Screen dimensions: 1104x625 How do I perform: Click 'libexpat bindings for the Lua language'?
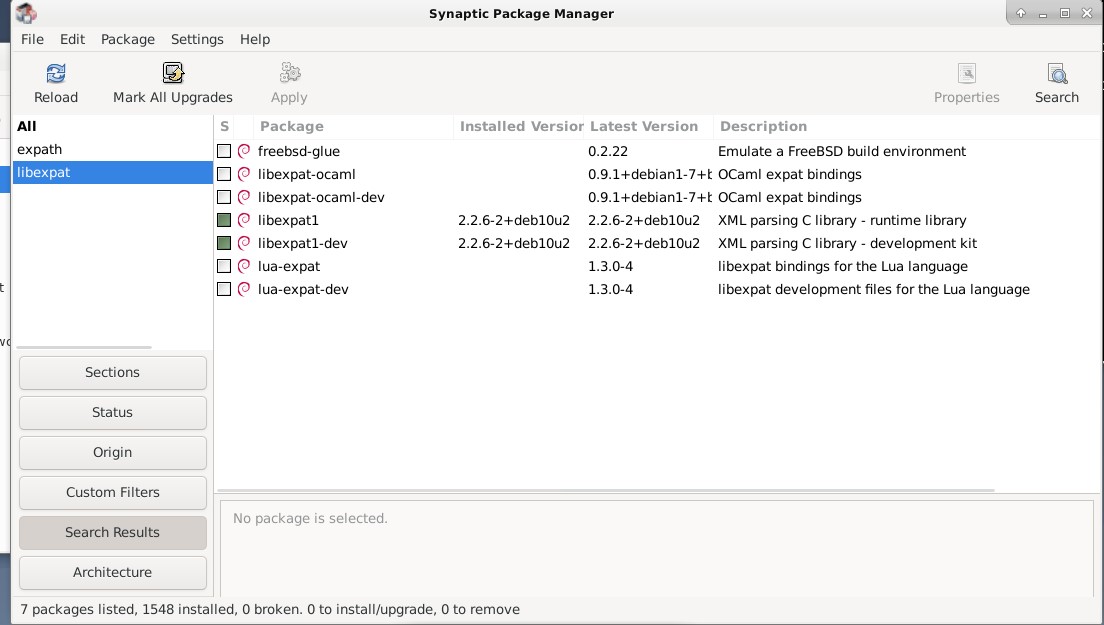click(x=842, y=267)
